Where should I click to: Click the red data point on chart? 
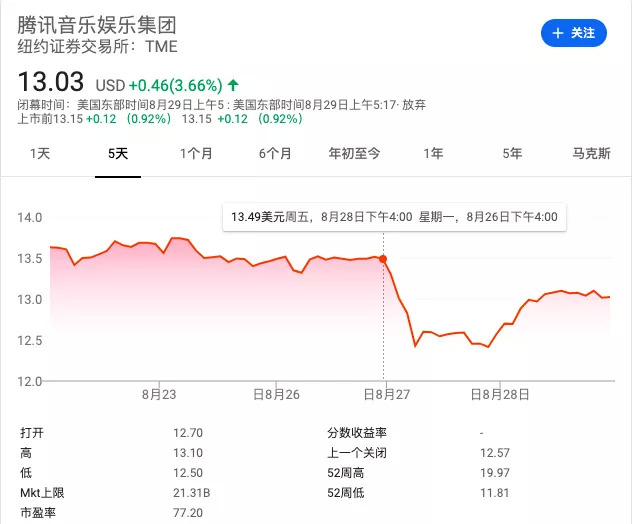click(x=383, y=259)
